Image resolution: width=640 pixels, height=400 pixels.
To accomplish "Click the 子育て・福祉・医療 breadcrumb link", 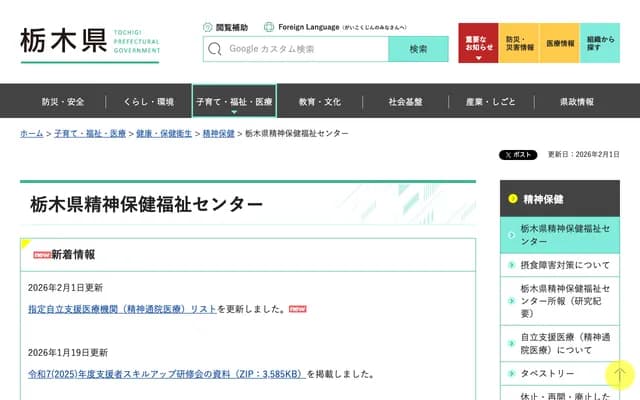I will coord(90,133).
